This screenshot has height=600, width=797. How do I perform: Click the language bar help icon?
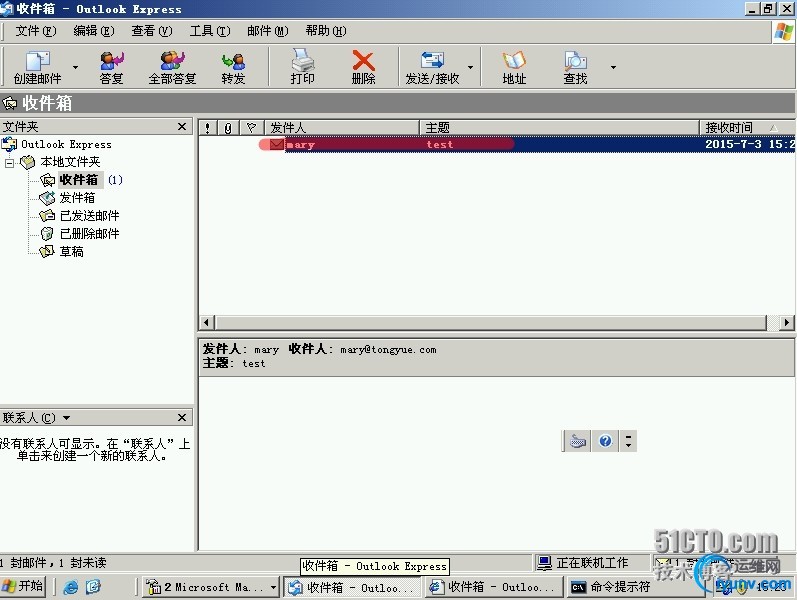(x=605, y=441)
